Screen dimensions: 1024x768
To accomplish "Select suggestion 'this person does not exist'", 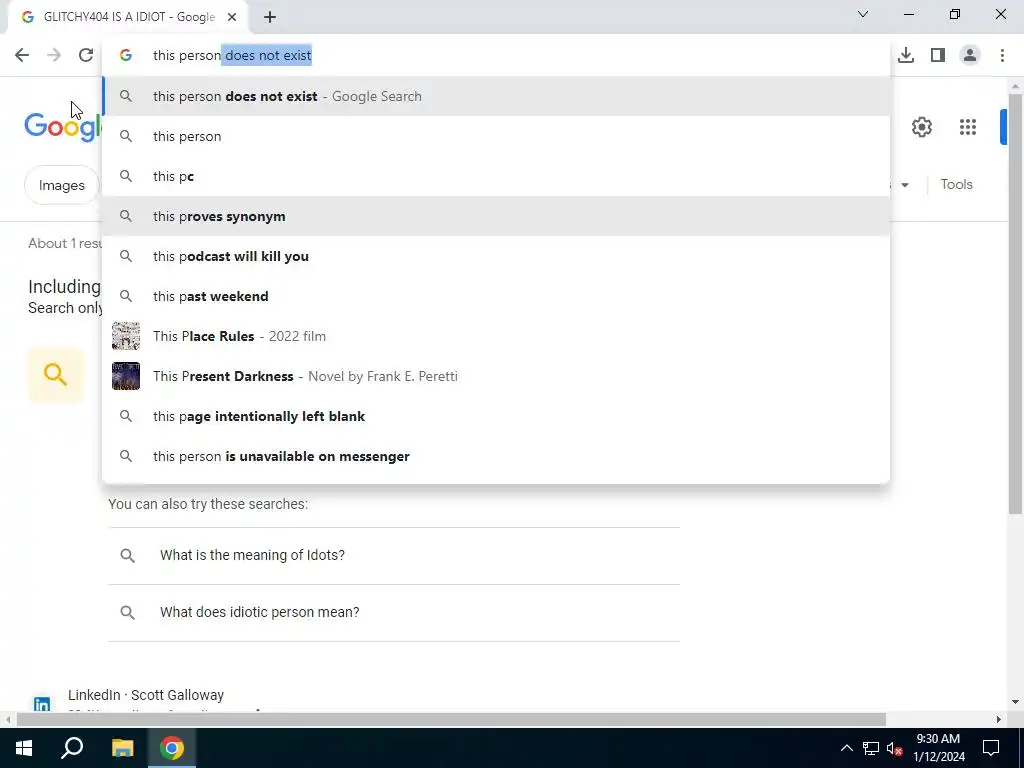I will 496,96.
